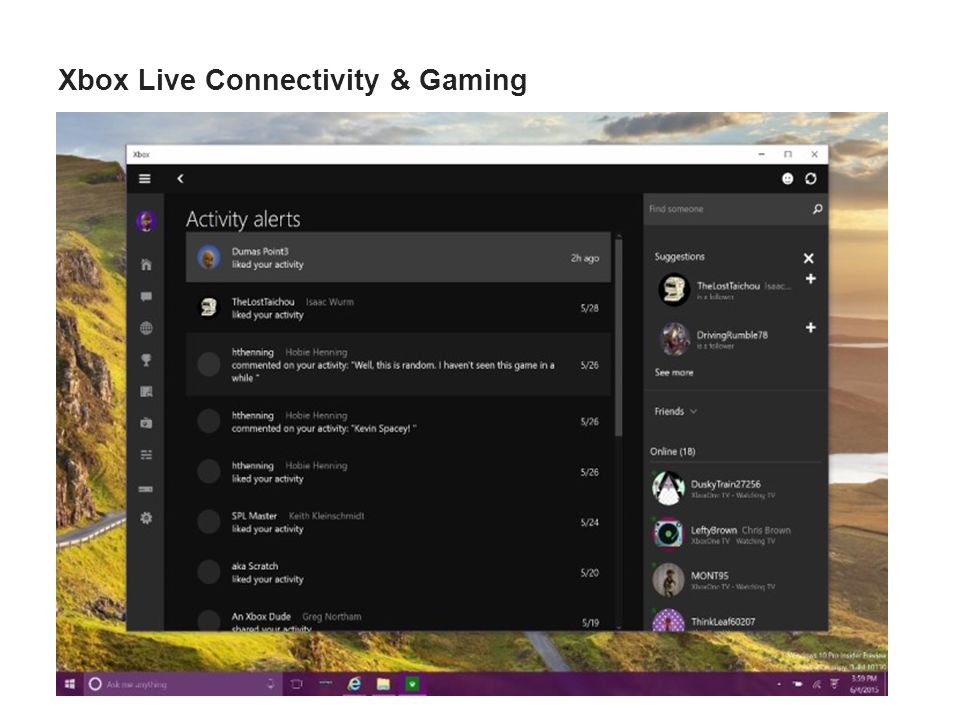Open the globe Activity alerts icon

tap(146, 328)
